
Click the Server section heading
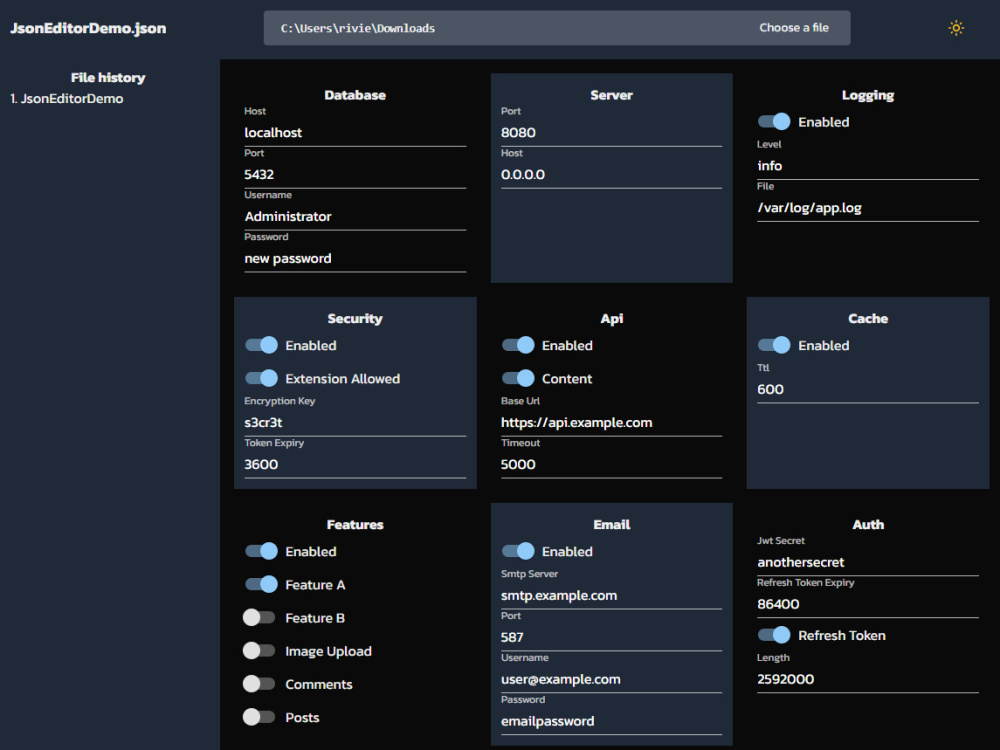(x=612, y=95)
